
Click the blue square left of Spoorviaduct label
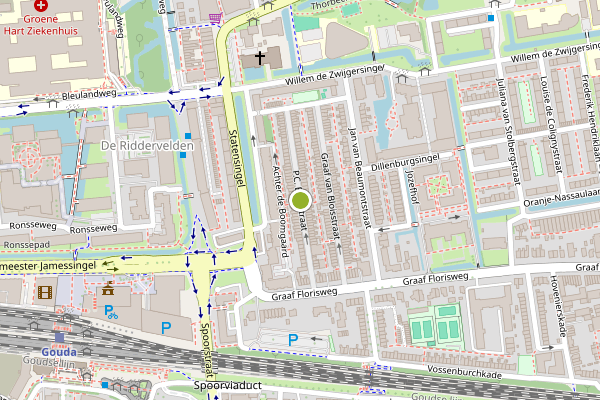(x=105, y=385)
